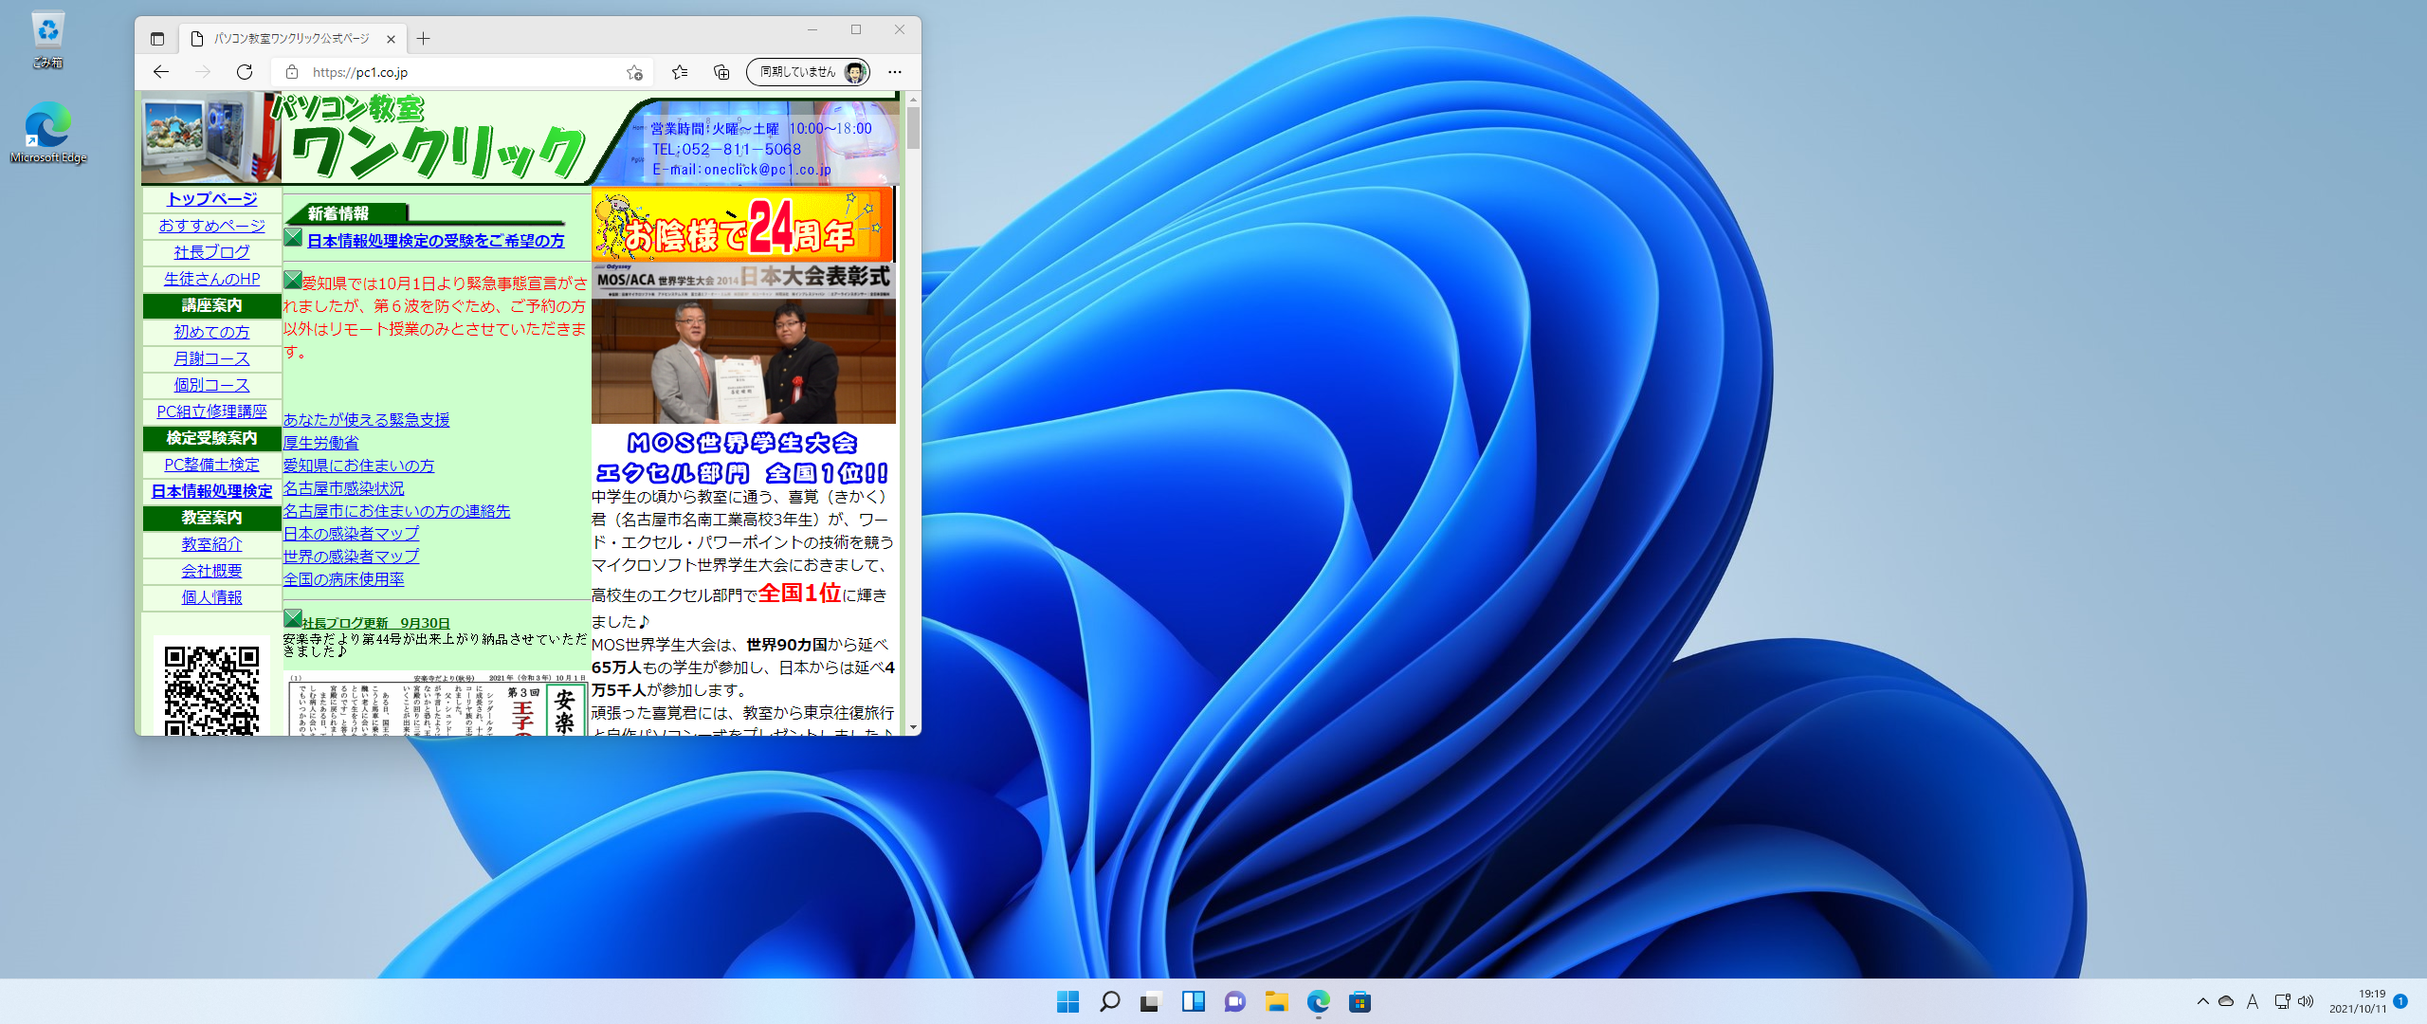The width and height of the screenshot is (2427, 1024).
Task: Open the Collections panel
Action: [721, 72]
